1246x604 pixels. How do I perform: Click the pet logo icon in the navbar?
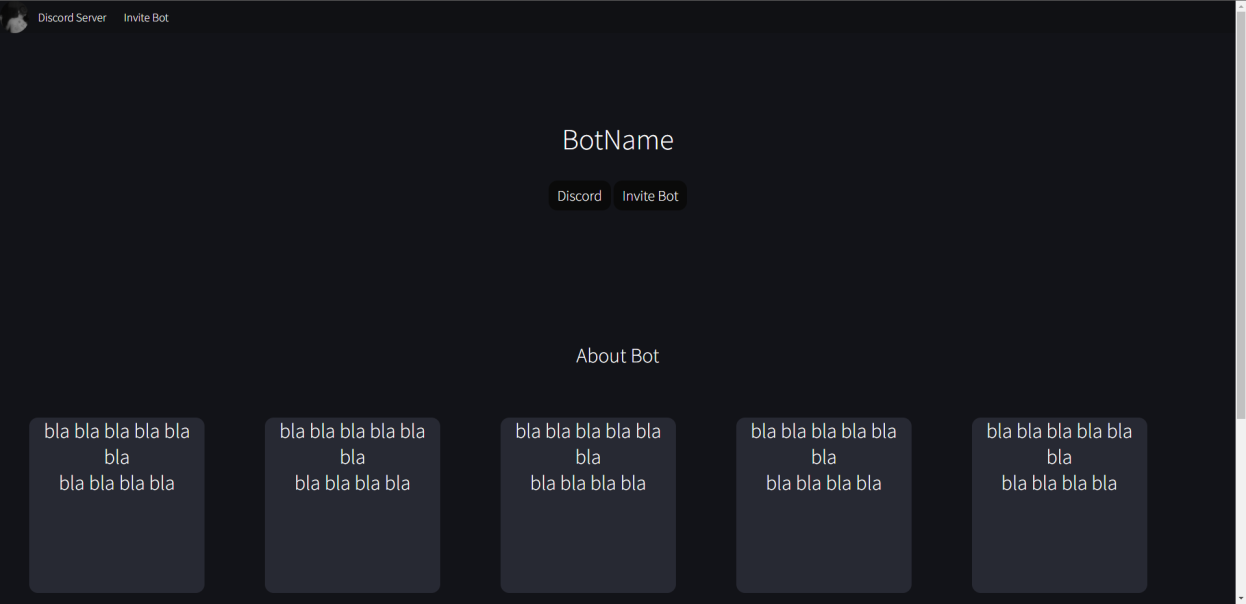coord(15,17)
